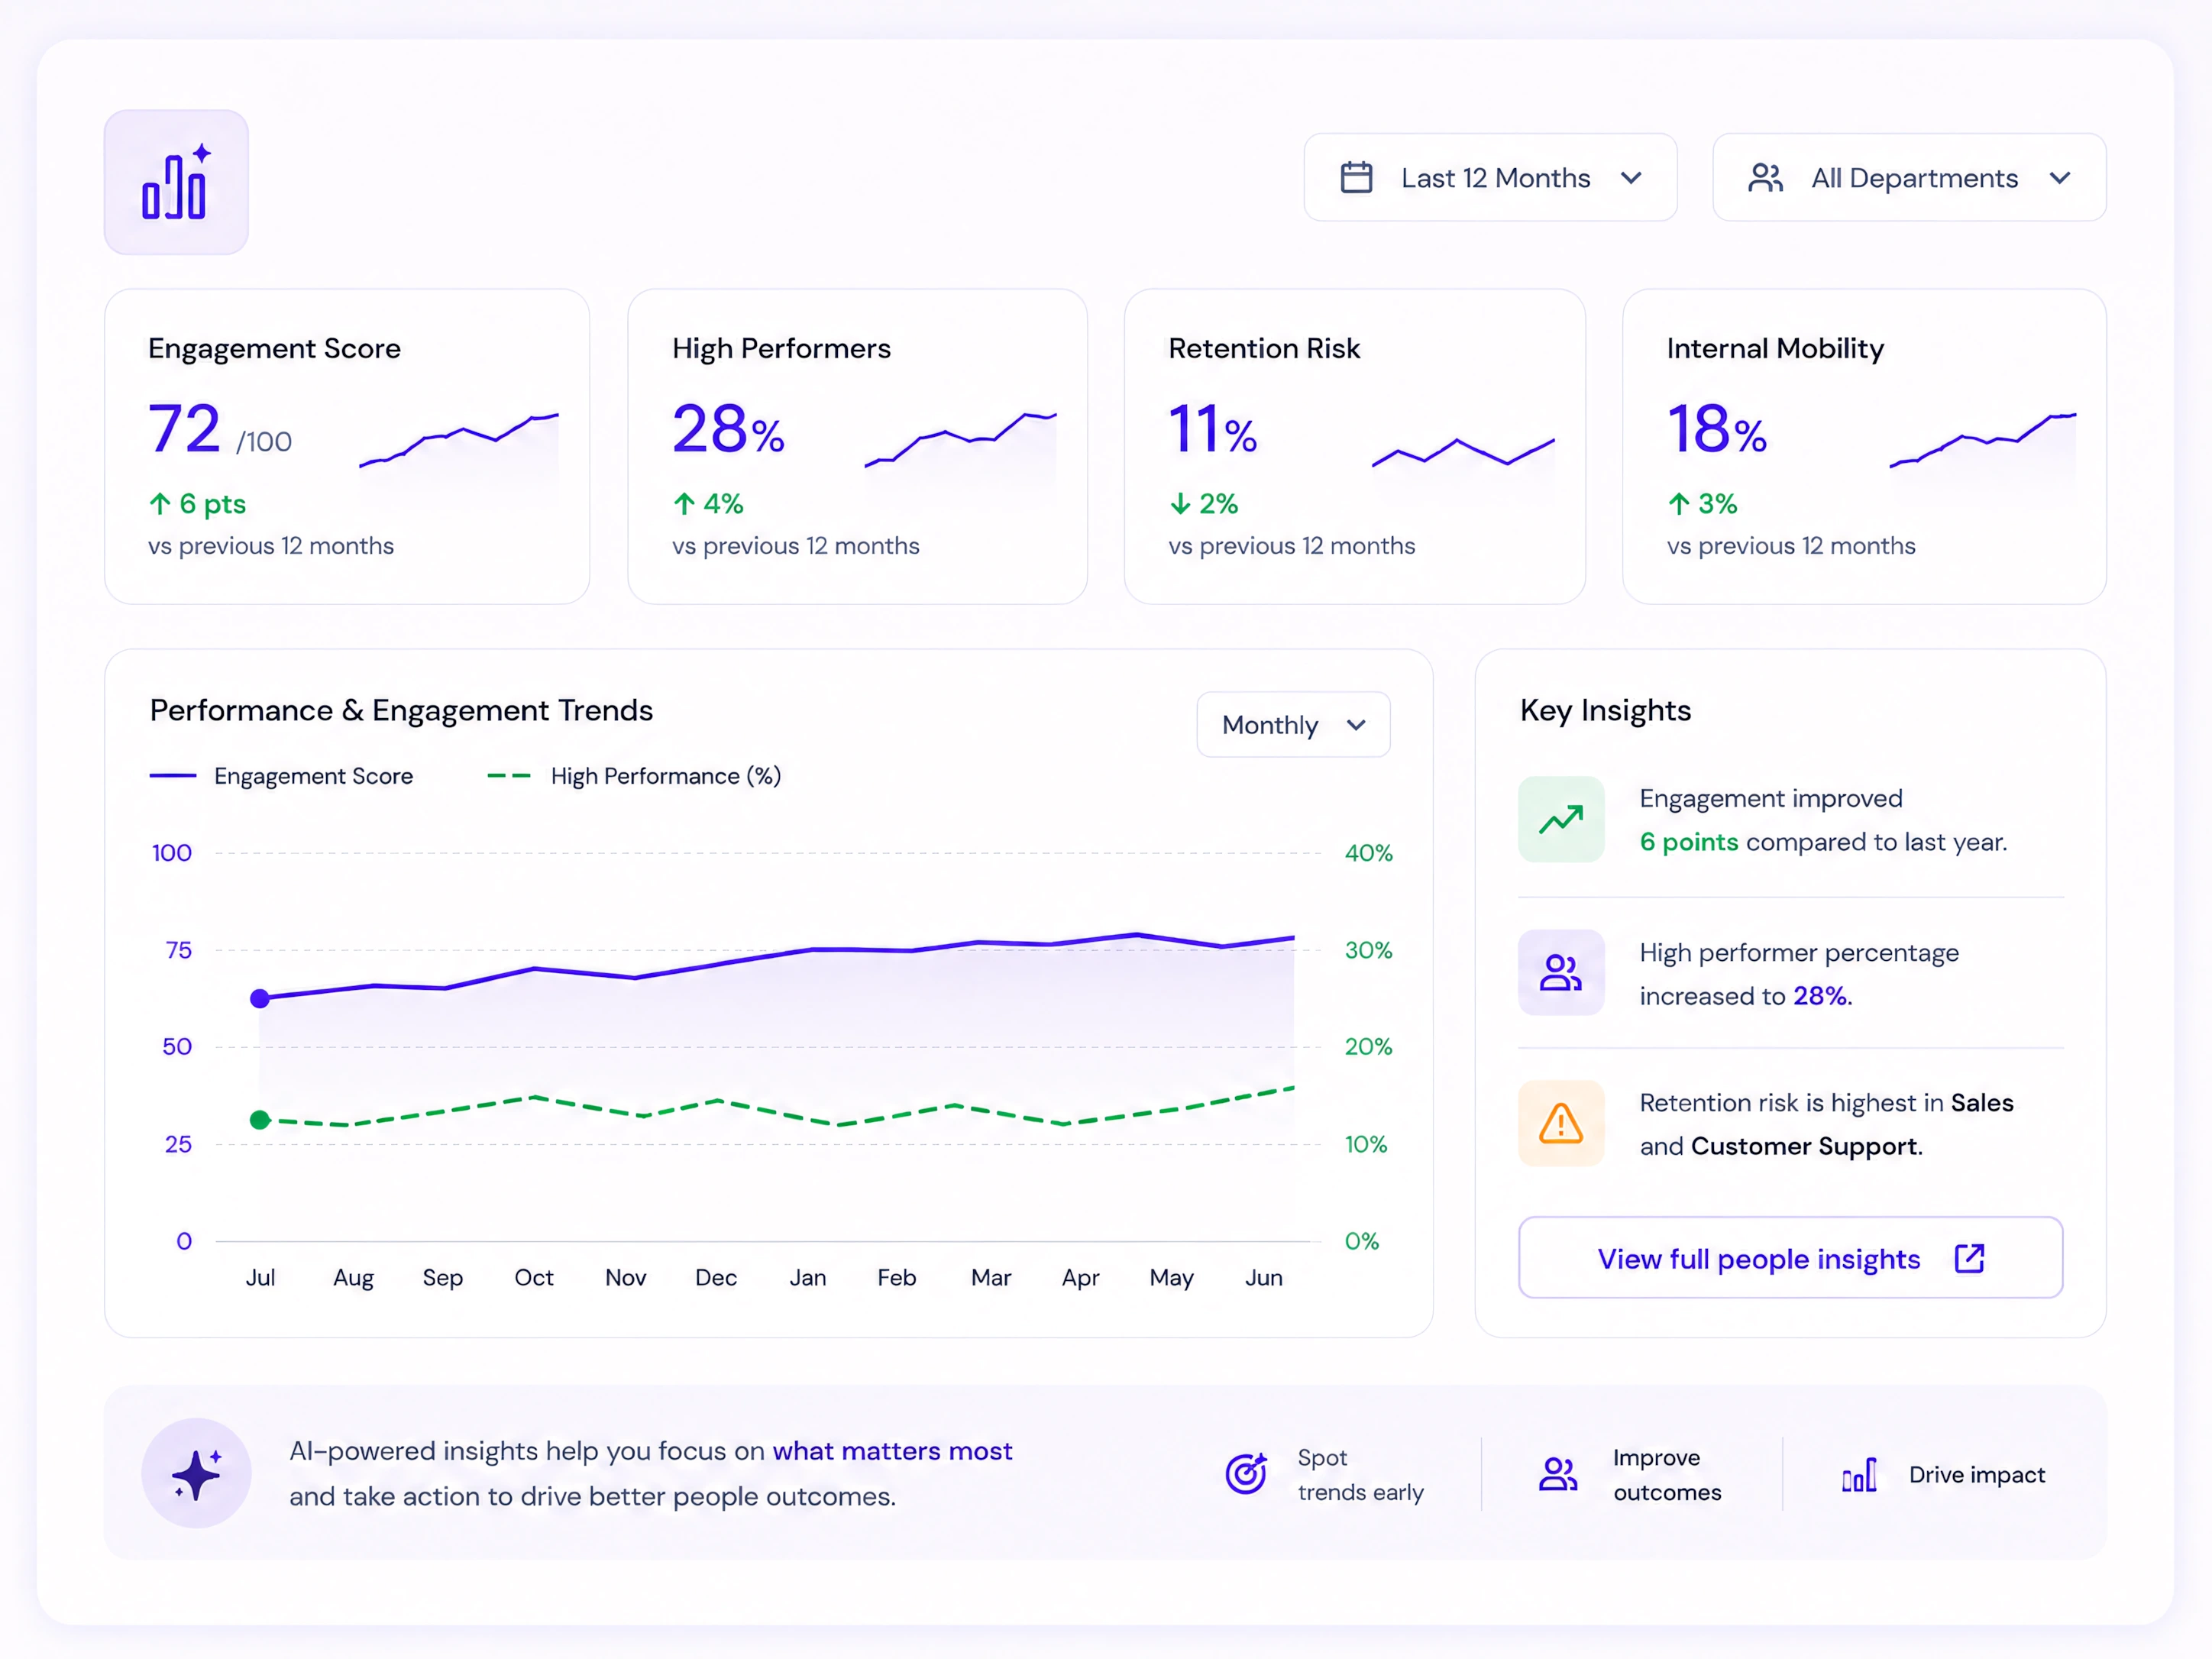Click the target icon beside Spot trends early
The width and height of the screenshot is (2212, 1659).
click(x=1247, y=1473)
